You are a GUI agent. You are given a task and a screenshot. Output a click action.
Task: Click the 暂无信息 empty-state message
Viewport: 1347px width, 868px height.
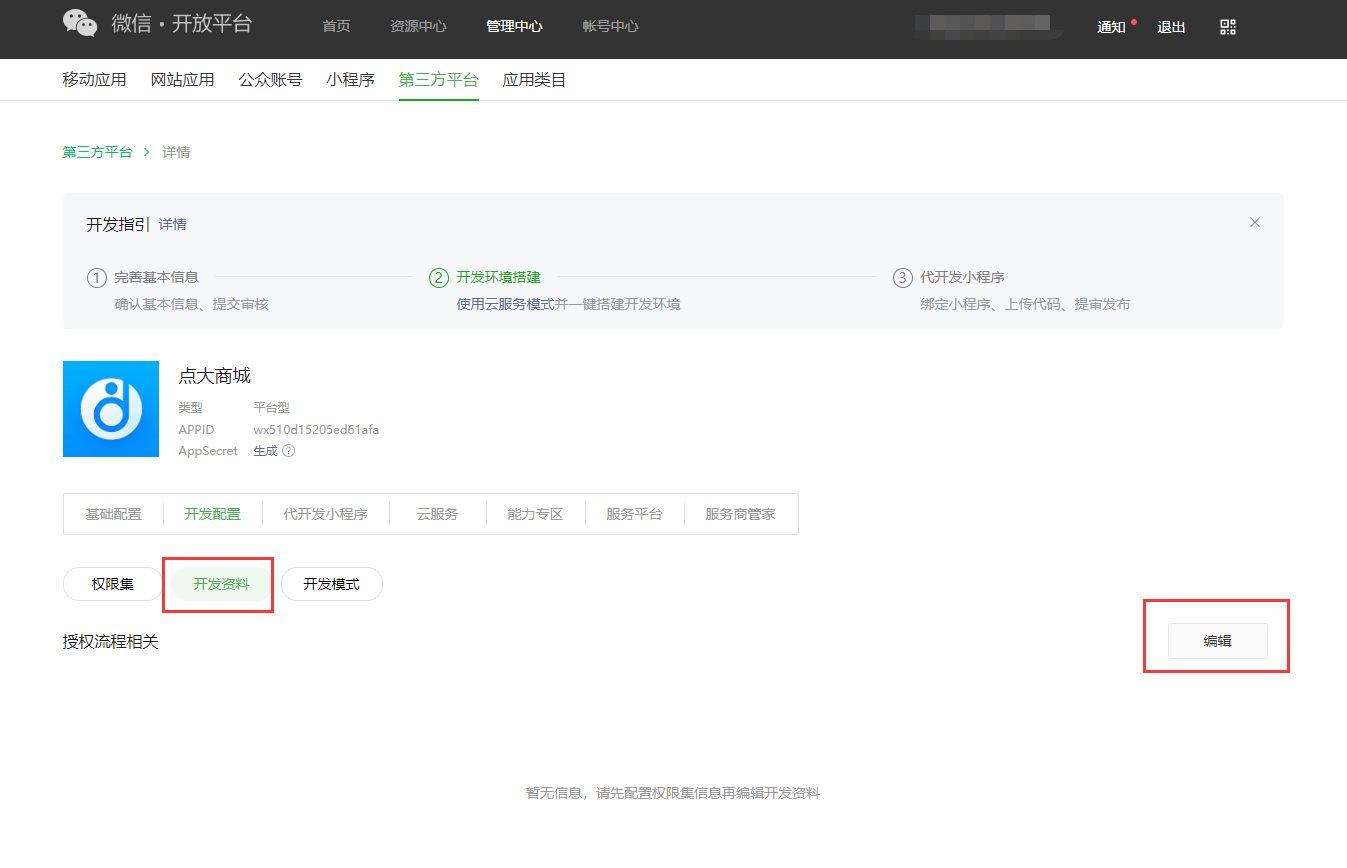coord(673,793)
